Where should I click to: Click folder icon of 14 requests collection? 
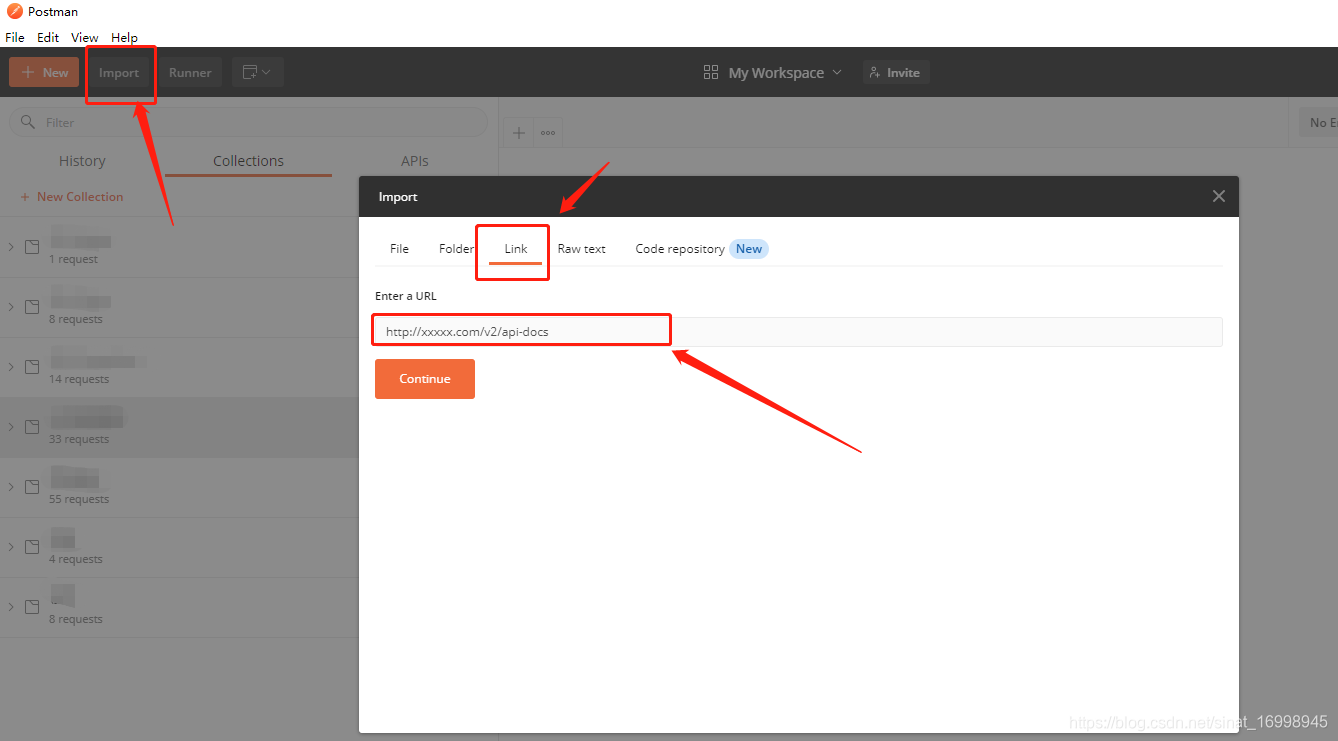pos(32,367)
